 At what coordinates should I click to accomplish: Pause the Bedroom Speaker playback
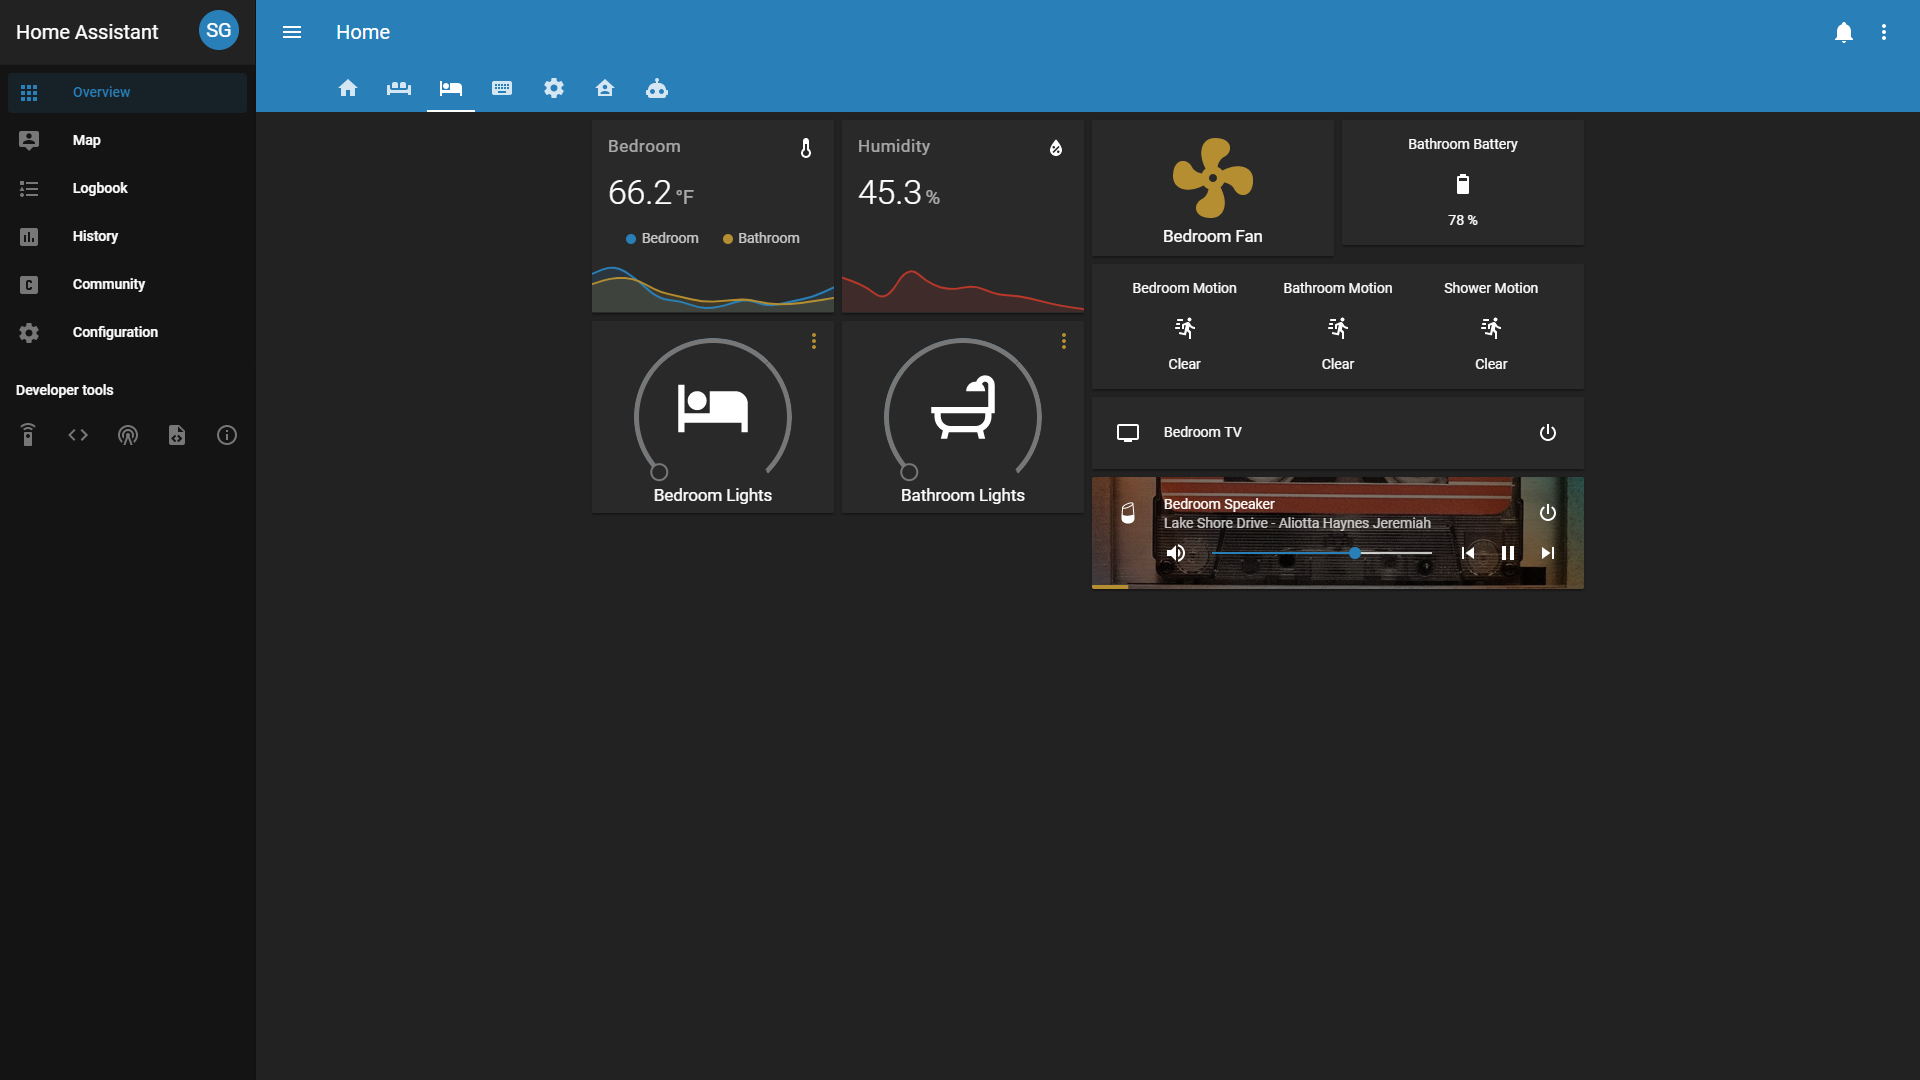1508,553
